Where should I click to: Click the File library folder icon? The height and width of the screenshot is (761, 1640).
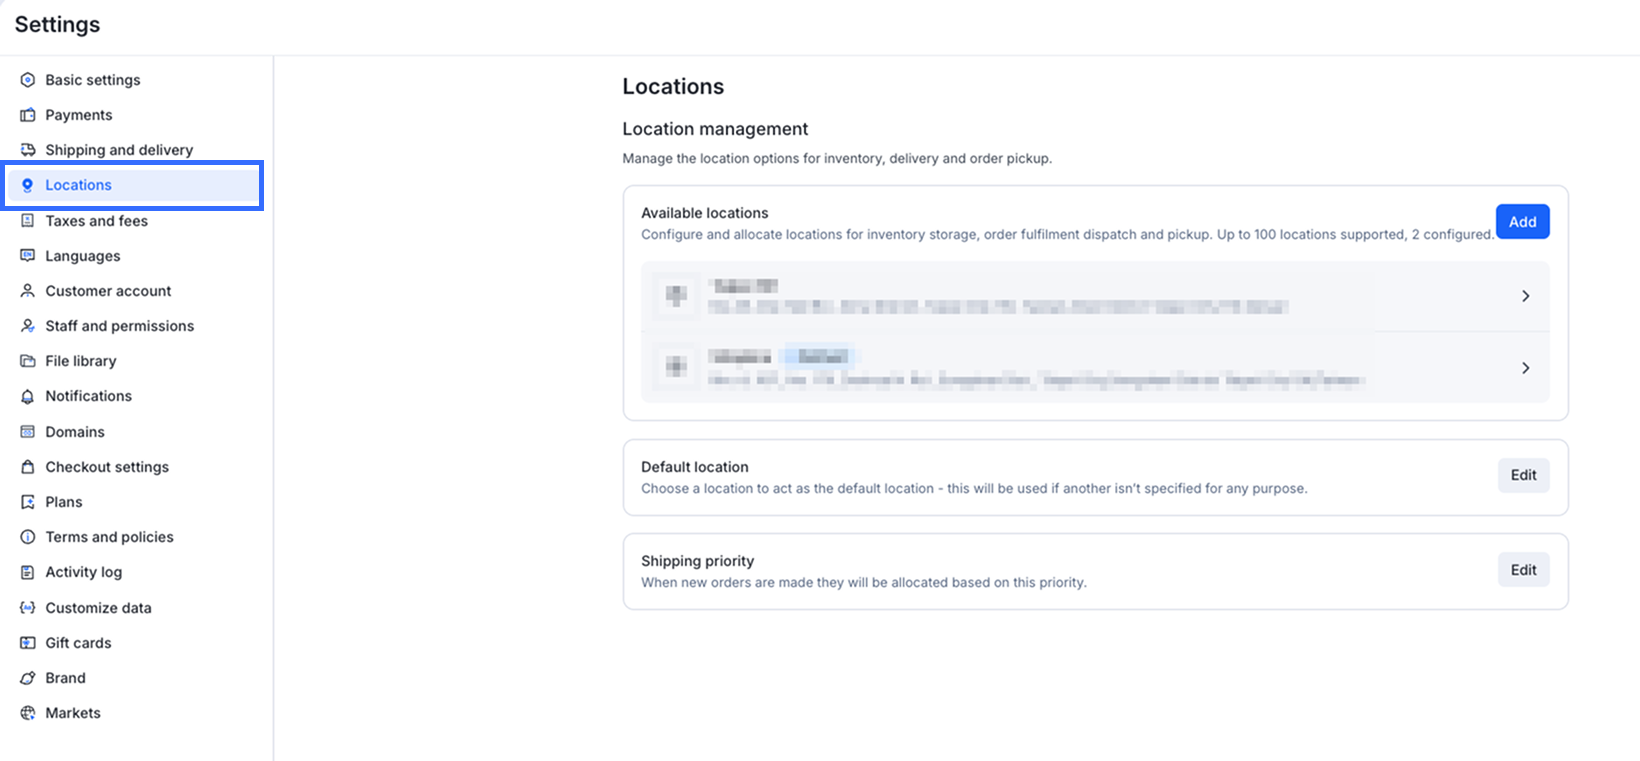(28, 361)
